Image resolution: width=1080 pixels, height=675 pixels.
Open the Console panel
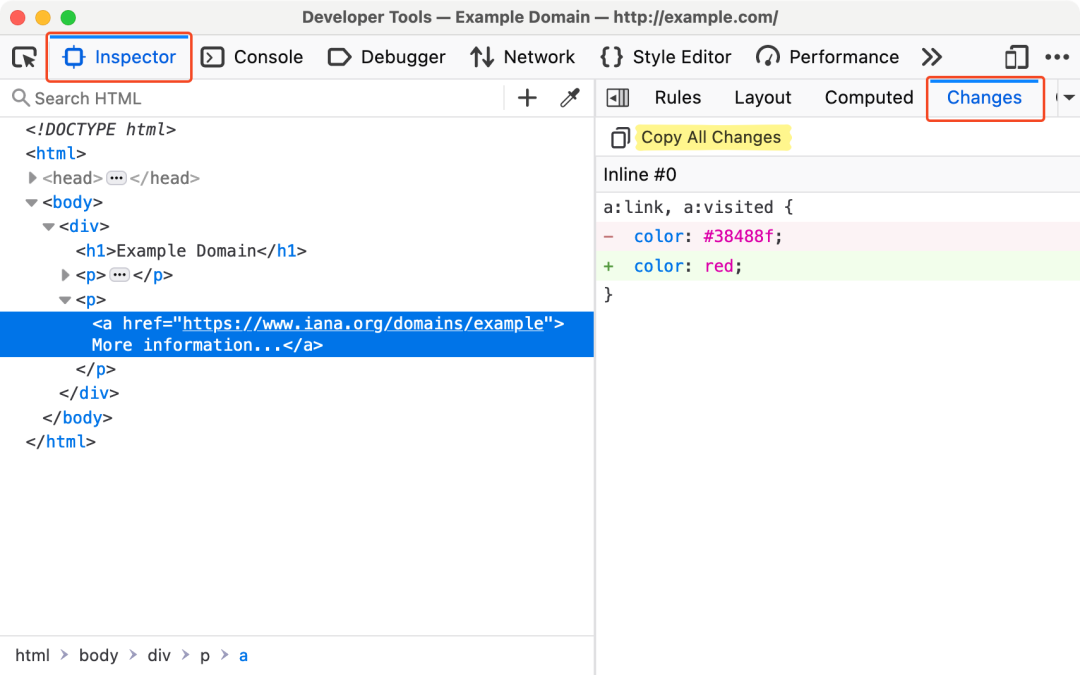252,57
